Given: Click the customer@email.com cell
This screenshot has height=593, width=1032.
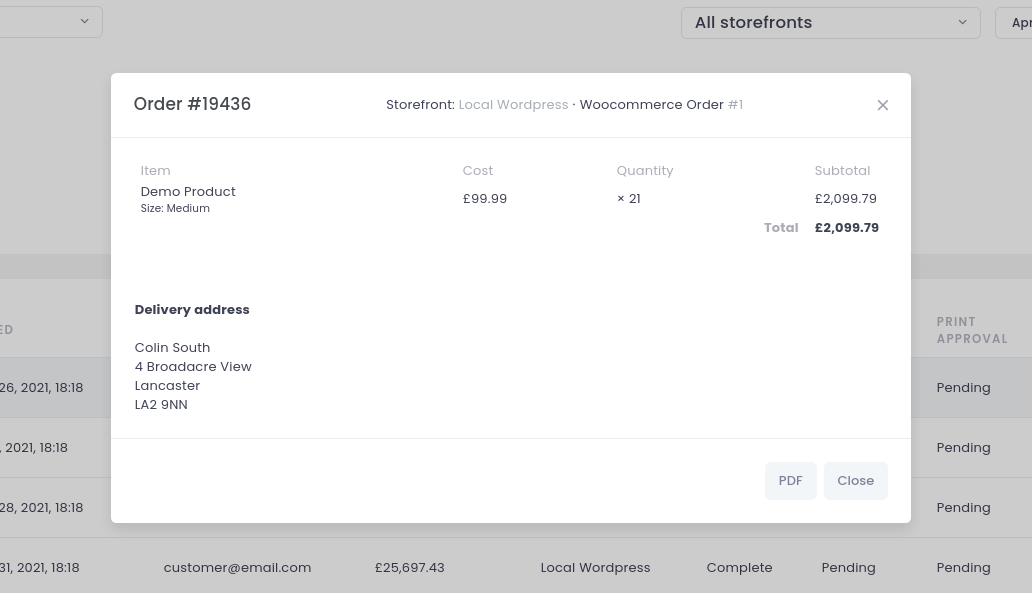Looking at the screenshot, I should (x=237, y=568).
